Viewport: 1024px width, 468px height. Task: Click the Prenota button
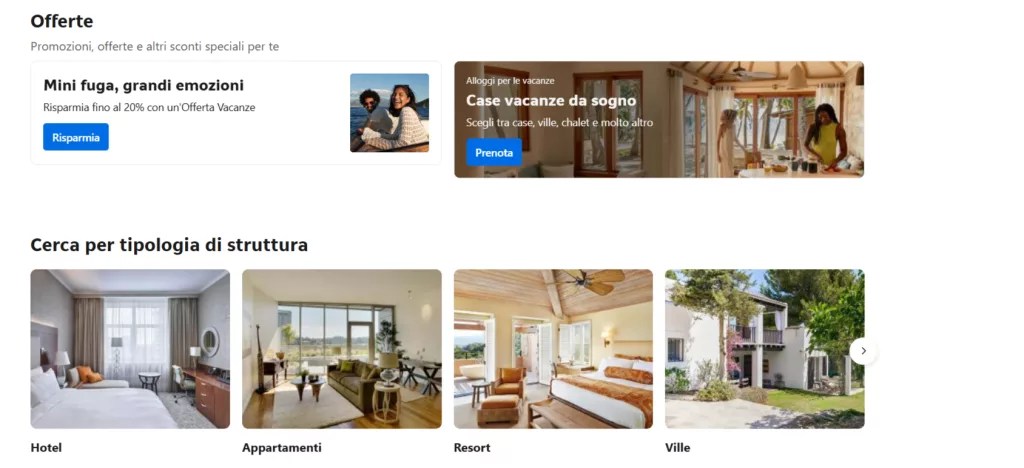point(494,152)
